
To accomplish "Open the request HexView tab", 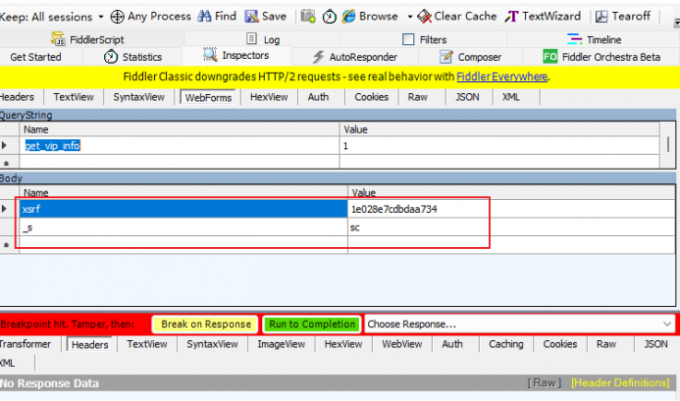I will (x=268, y=97).
